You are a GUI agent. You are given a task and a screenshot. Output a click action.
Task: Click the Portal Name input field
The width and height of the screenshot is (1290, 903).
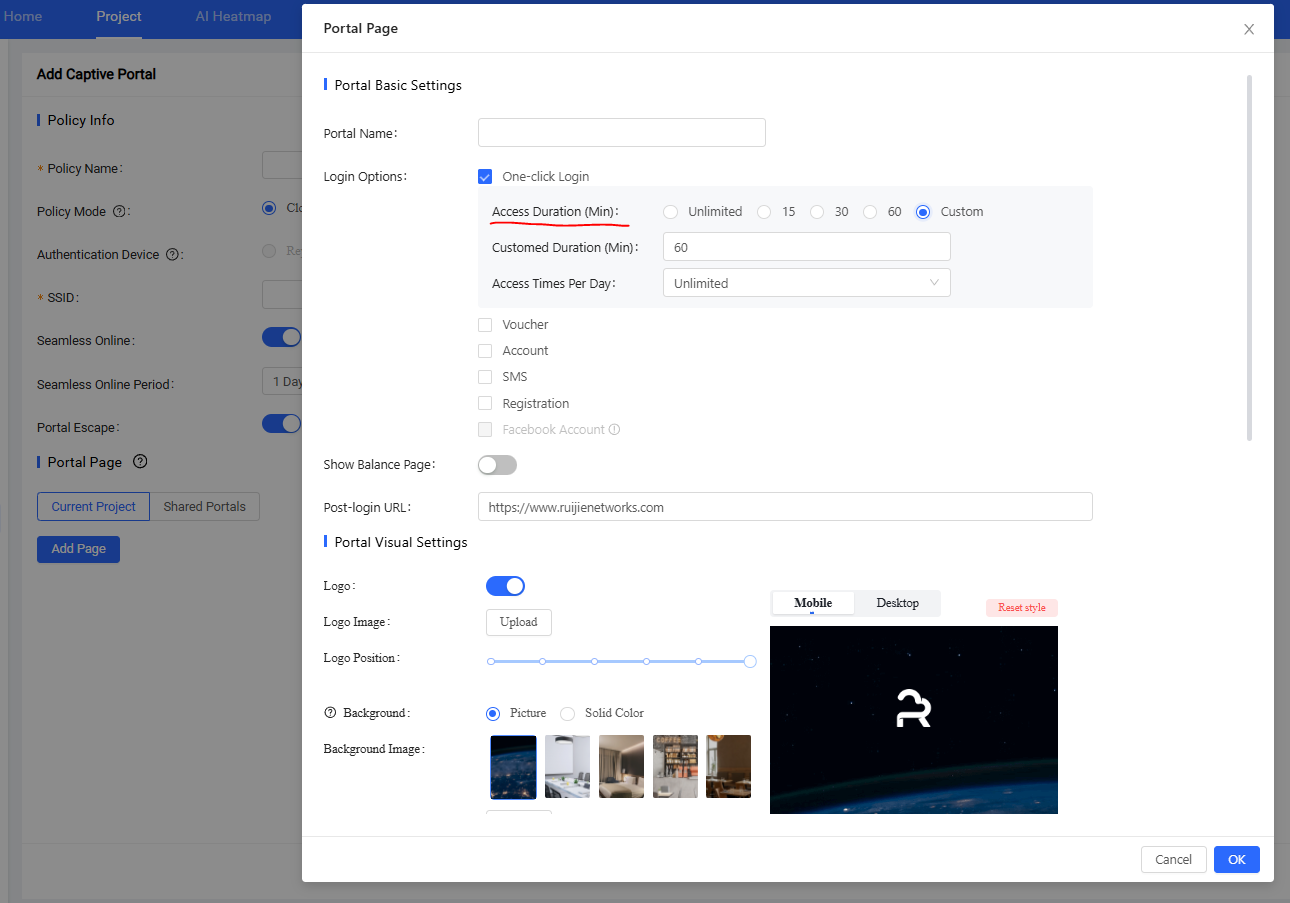[621, 133]
